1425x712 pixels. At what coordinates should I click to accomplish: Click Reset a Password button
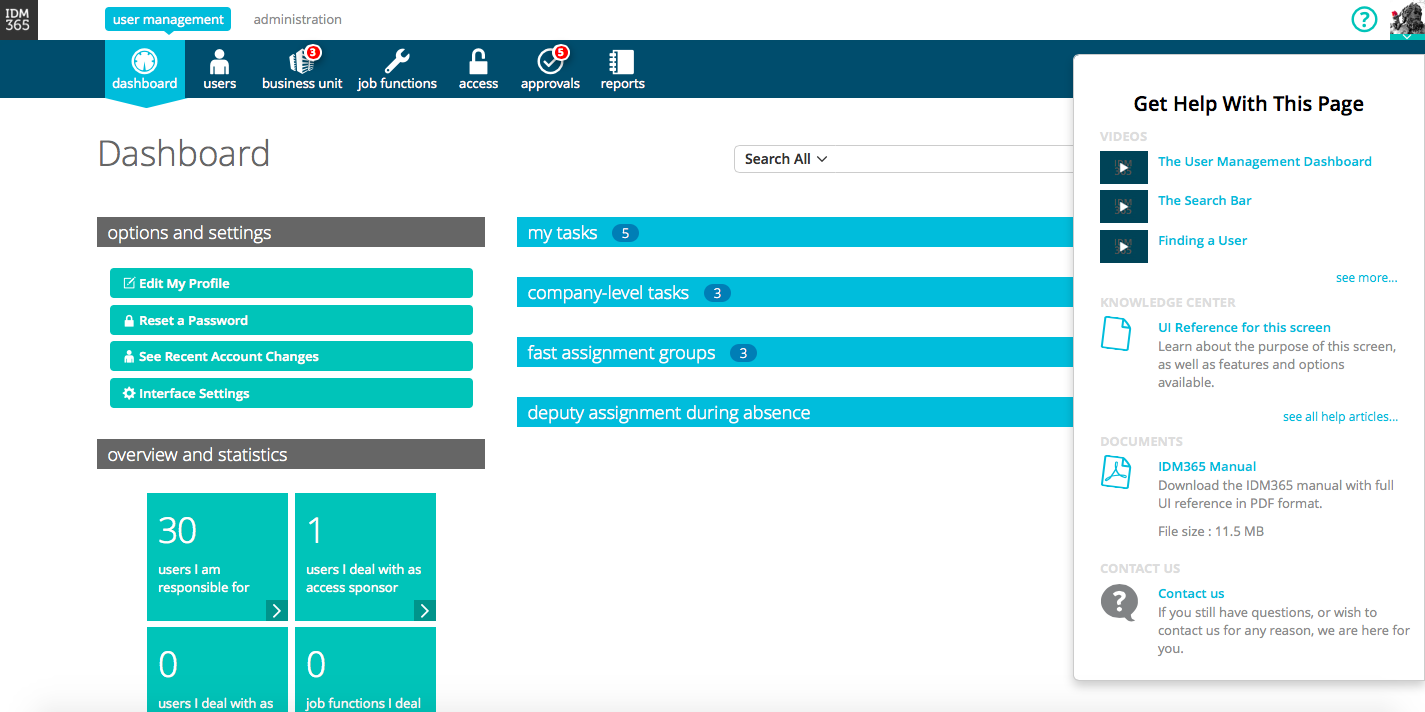tap(291, 320)
